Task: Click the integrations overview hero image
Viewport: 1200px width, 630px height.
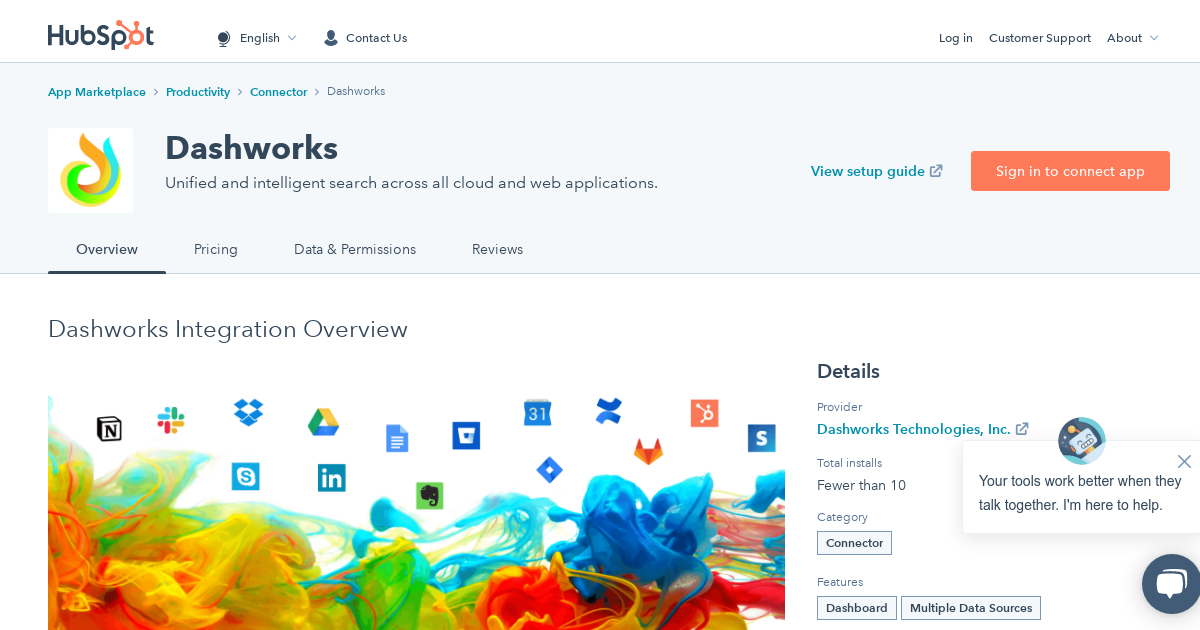Action: 416,512
